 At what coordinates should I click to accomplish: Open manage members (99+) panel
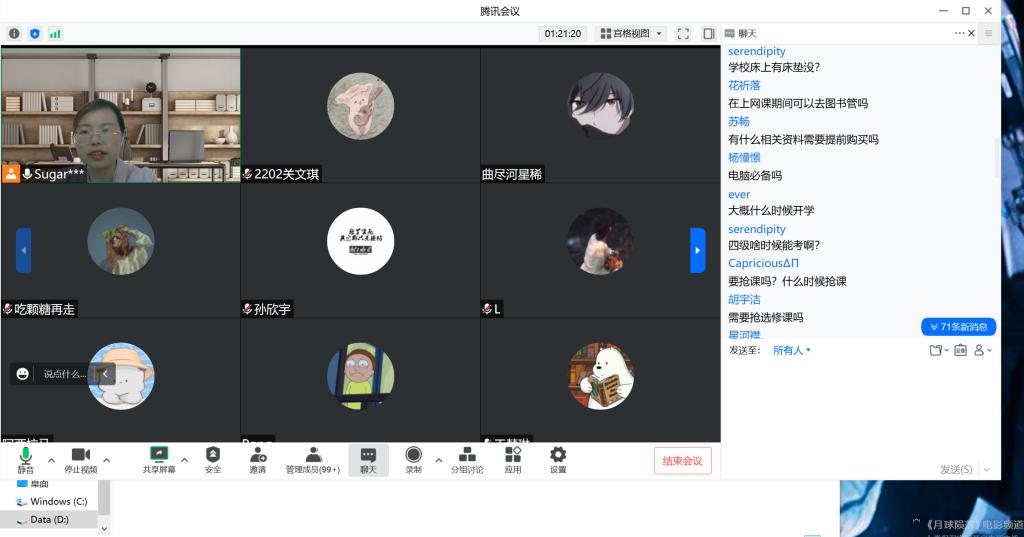[313, 460]
